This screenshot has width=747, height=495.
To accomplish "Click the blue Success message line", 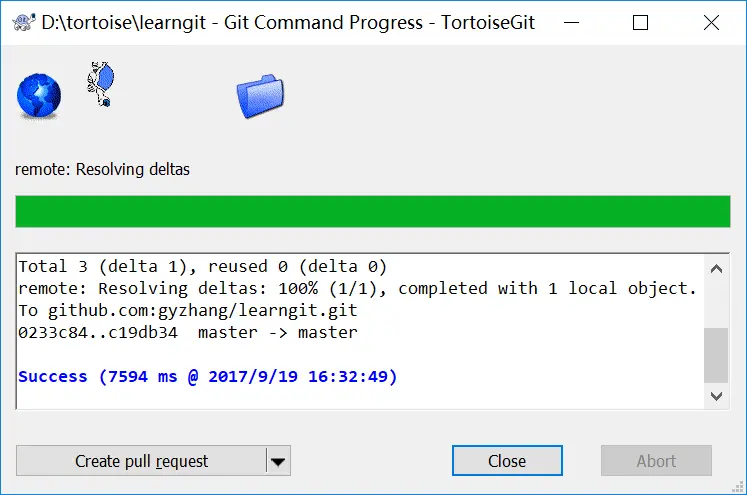I will 207,376.
